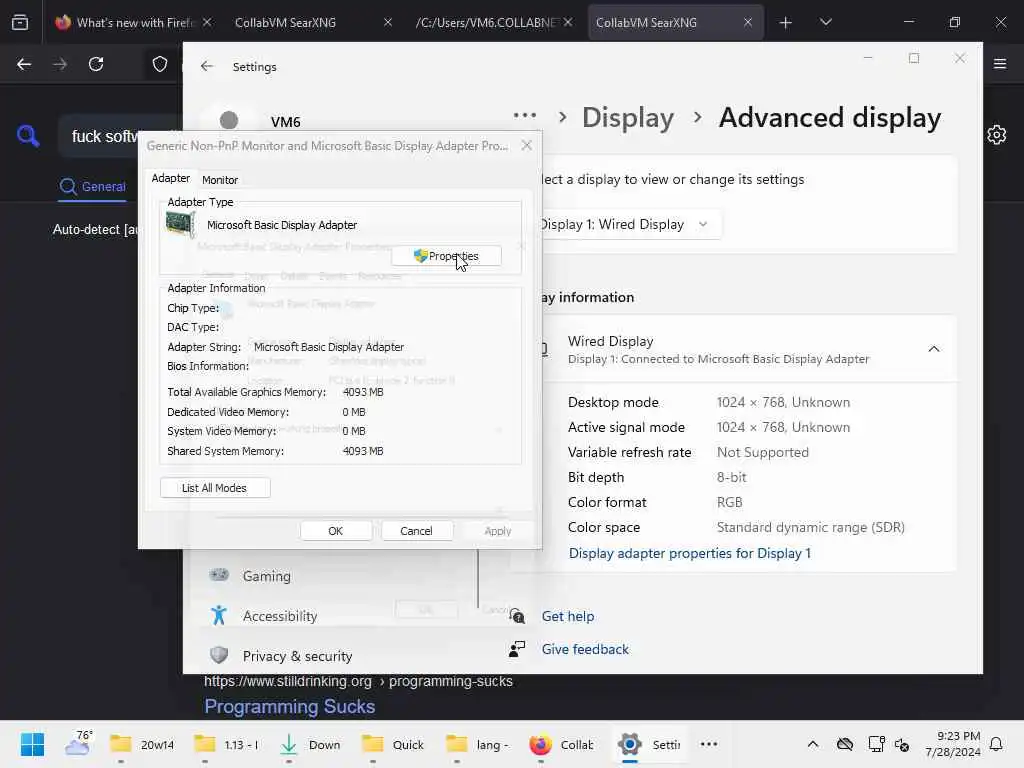Image resolution: width=1024 pixels, height=768 pixels.
Task: Click the muted volume tray icon
Action: (x=902, y=744)
